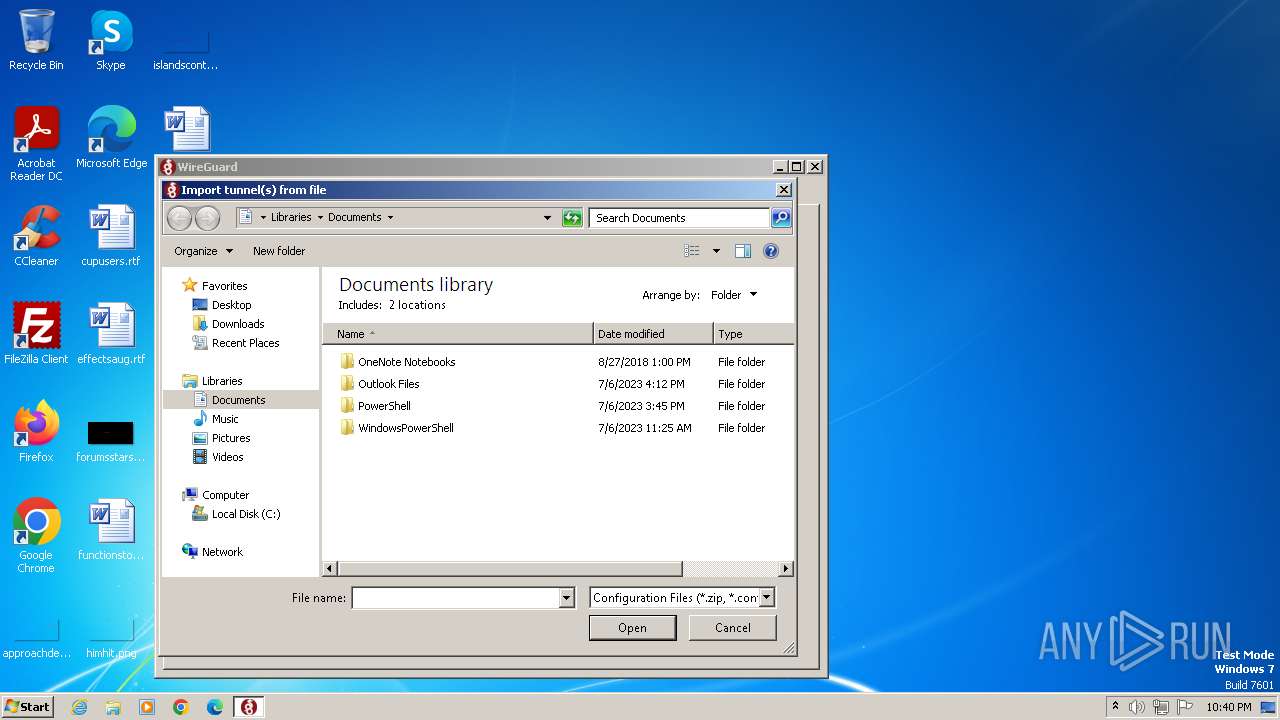
Task: Open the Skype desktop shortcut
Action: point(111,40)
